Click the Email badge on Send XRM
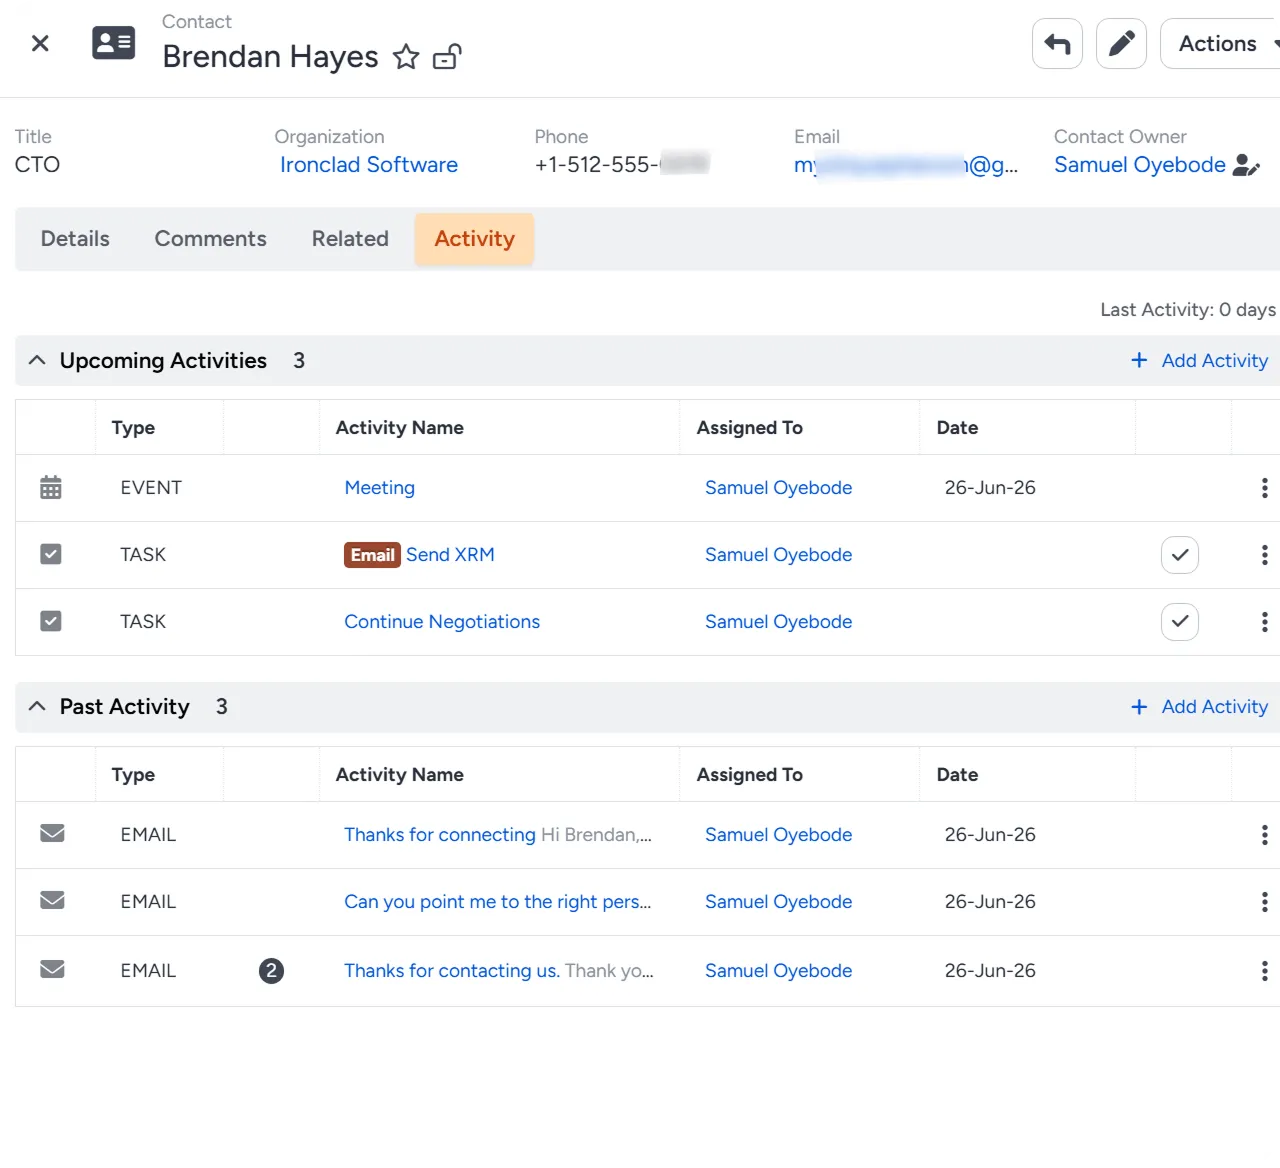 373,555
